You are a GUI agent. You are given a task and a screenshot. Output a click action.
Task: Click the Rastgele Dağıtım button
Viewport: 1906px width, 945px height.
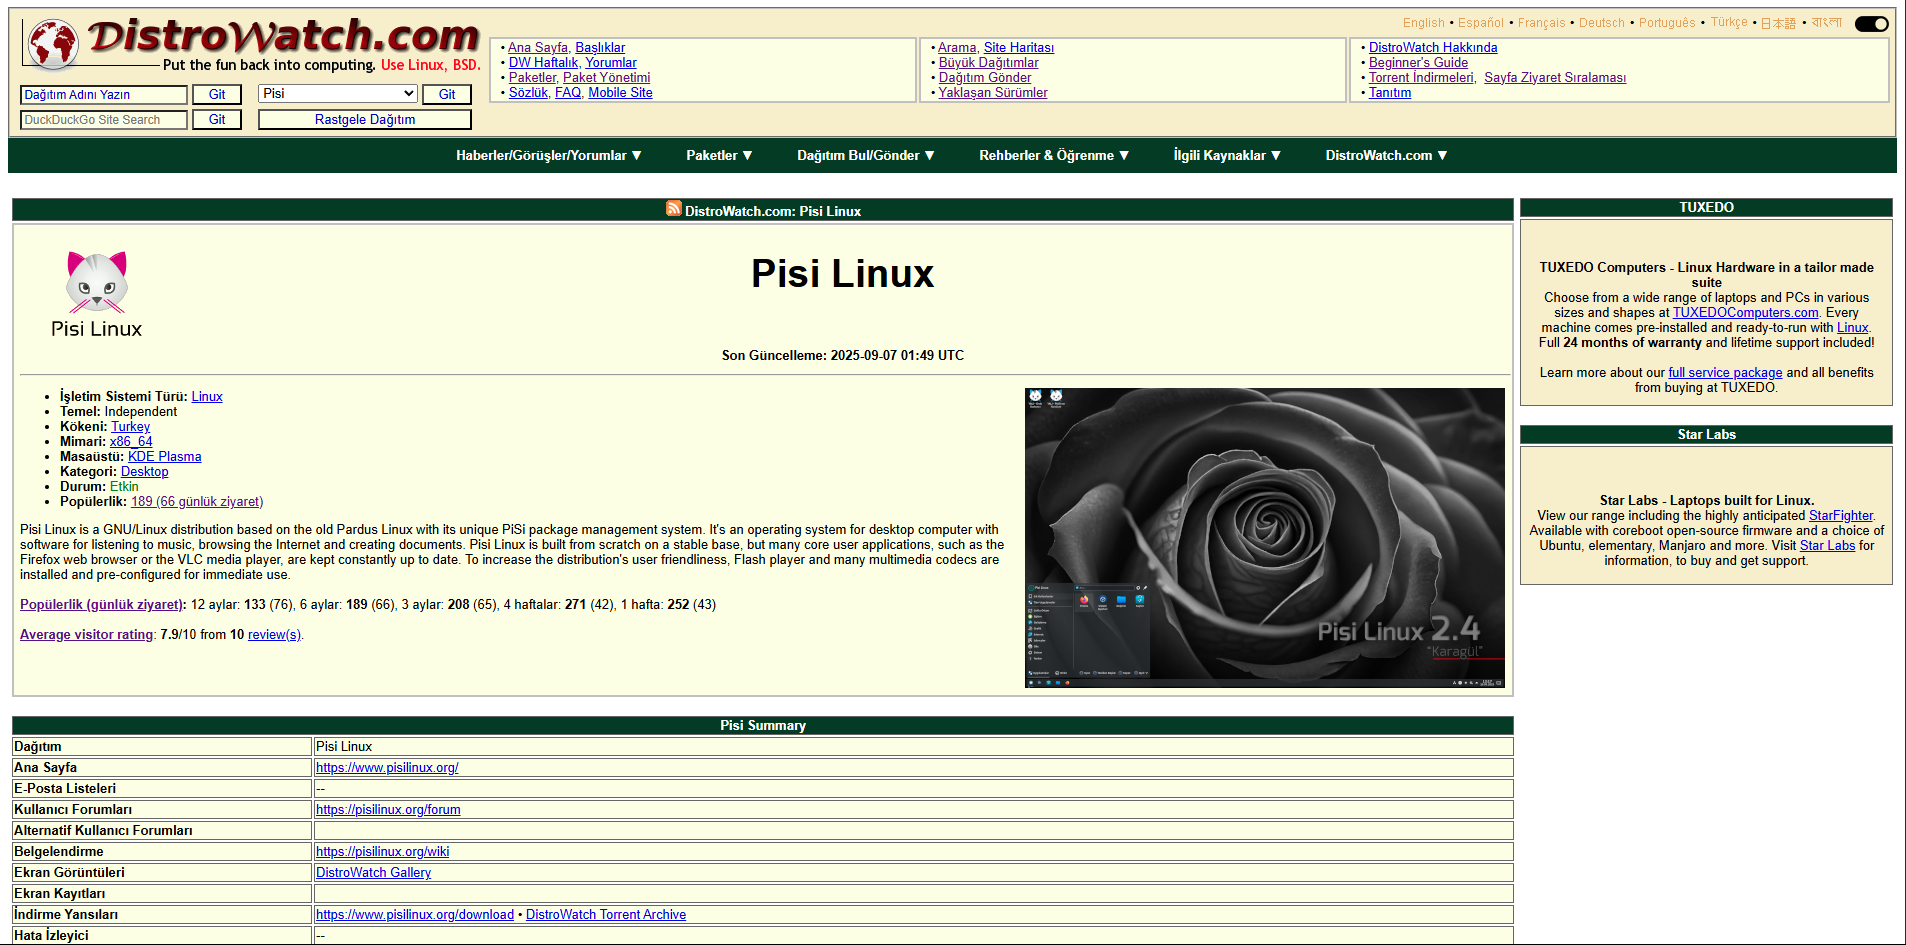pyautogui.click(x=365, y=120)
